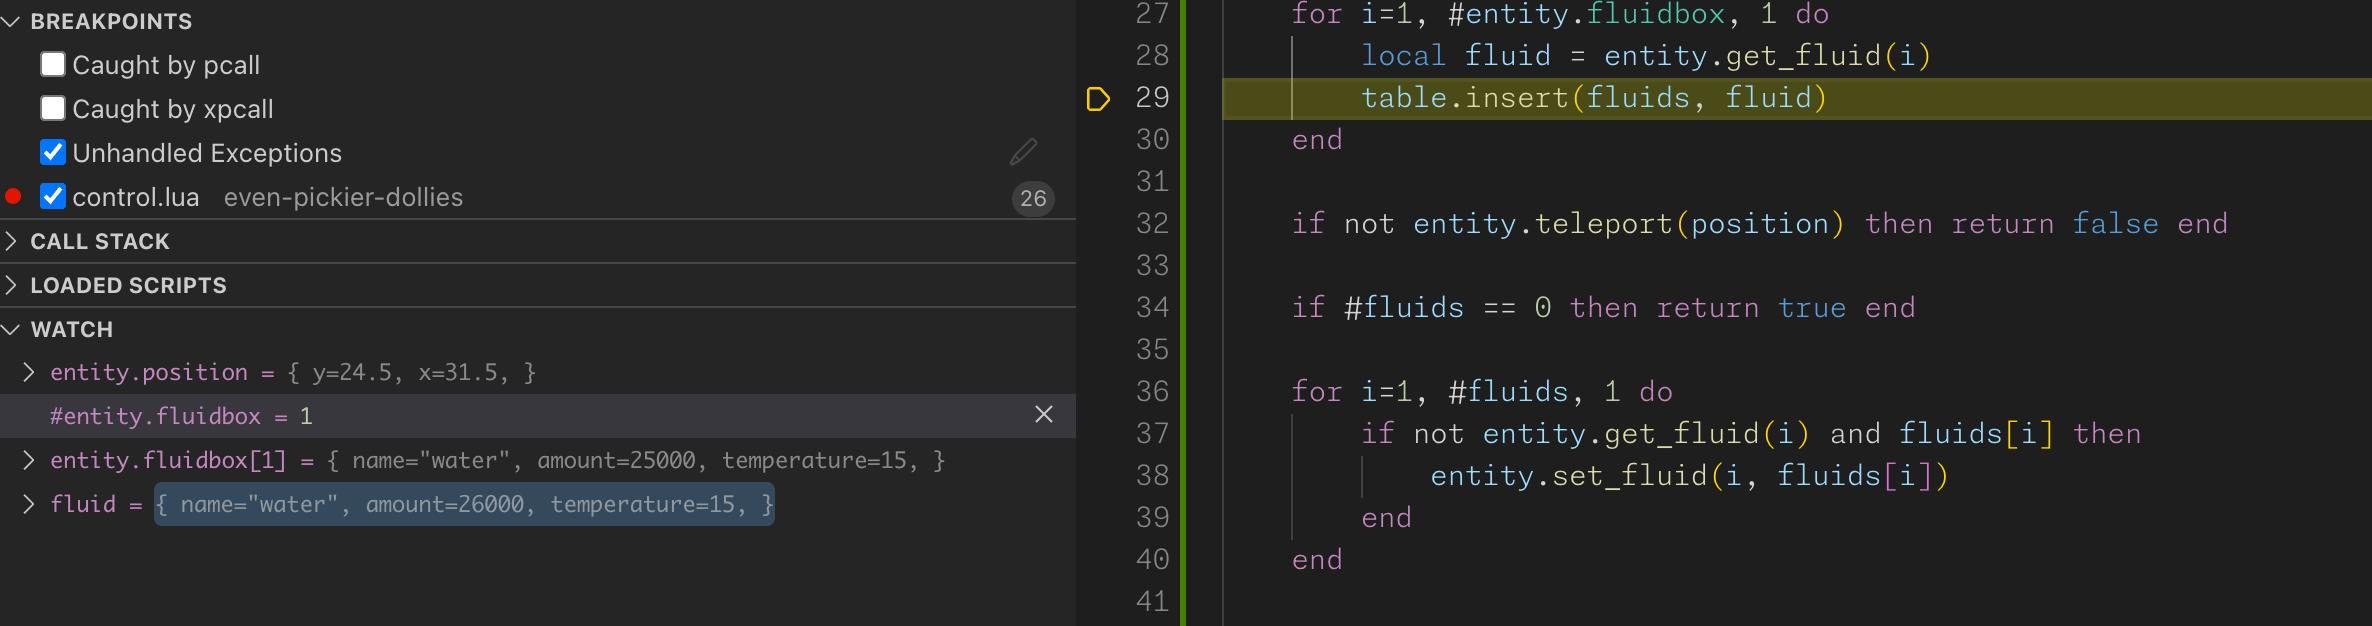Open control.lua from the breakpoints list
2372x626 pixels.
136,197
